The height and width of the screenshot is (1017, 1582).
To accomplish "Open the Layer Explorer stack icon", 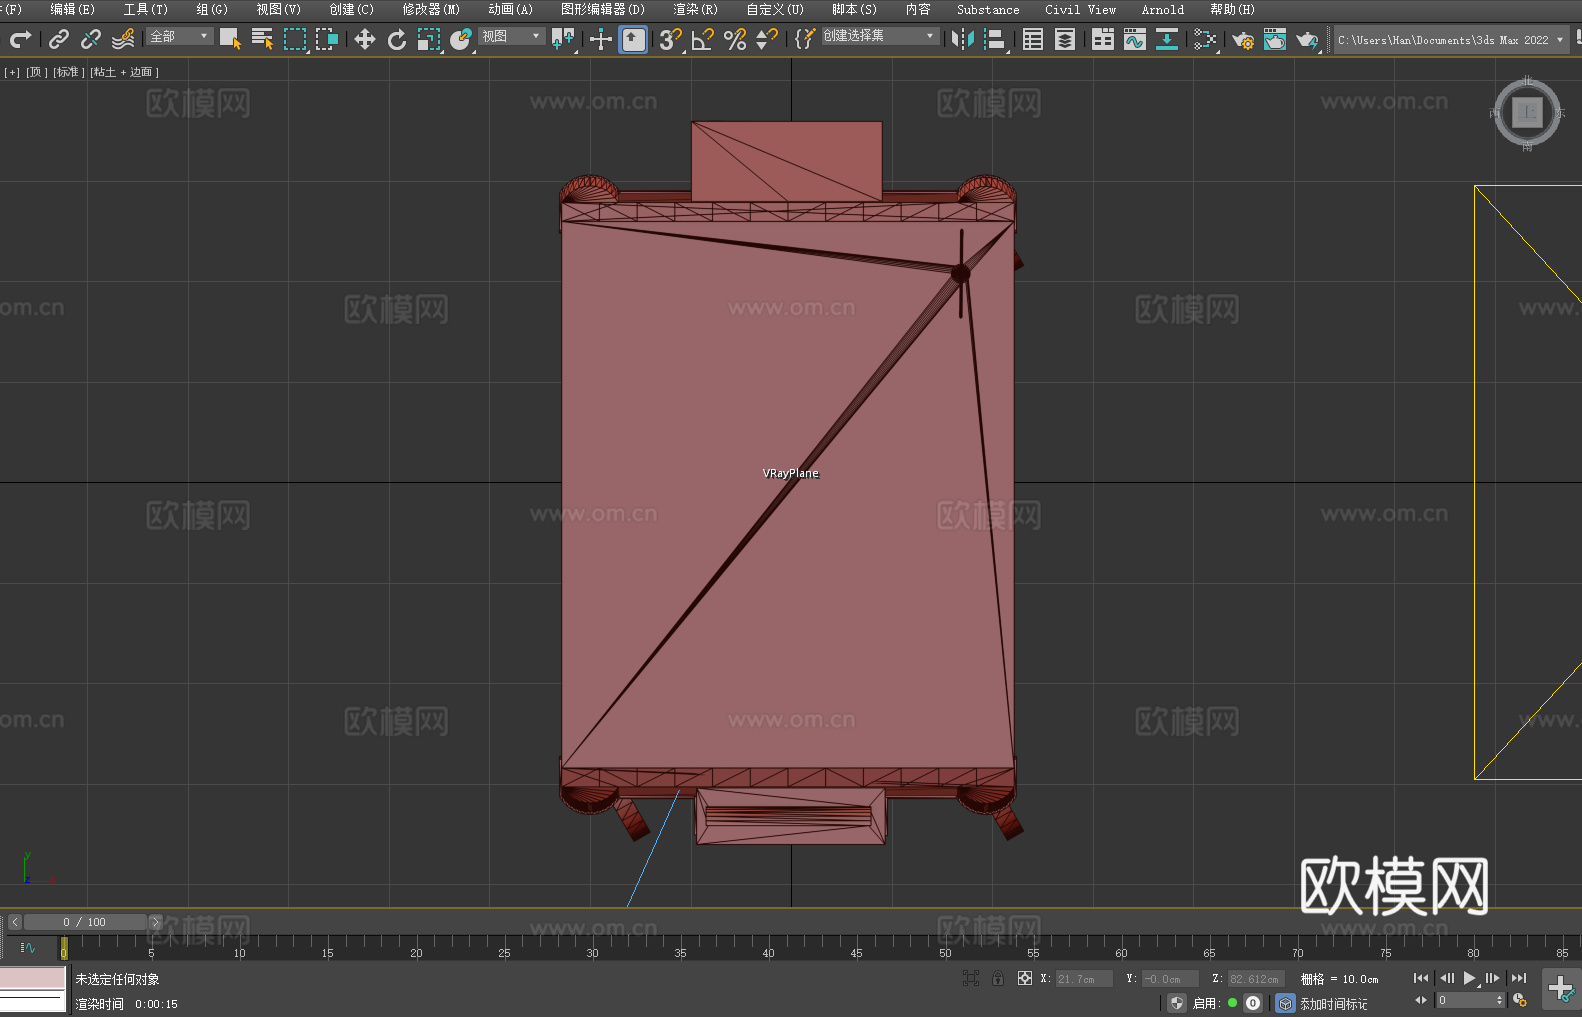I will pyautogui.click(x=1065, y=39).
